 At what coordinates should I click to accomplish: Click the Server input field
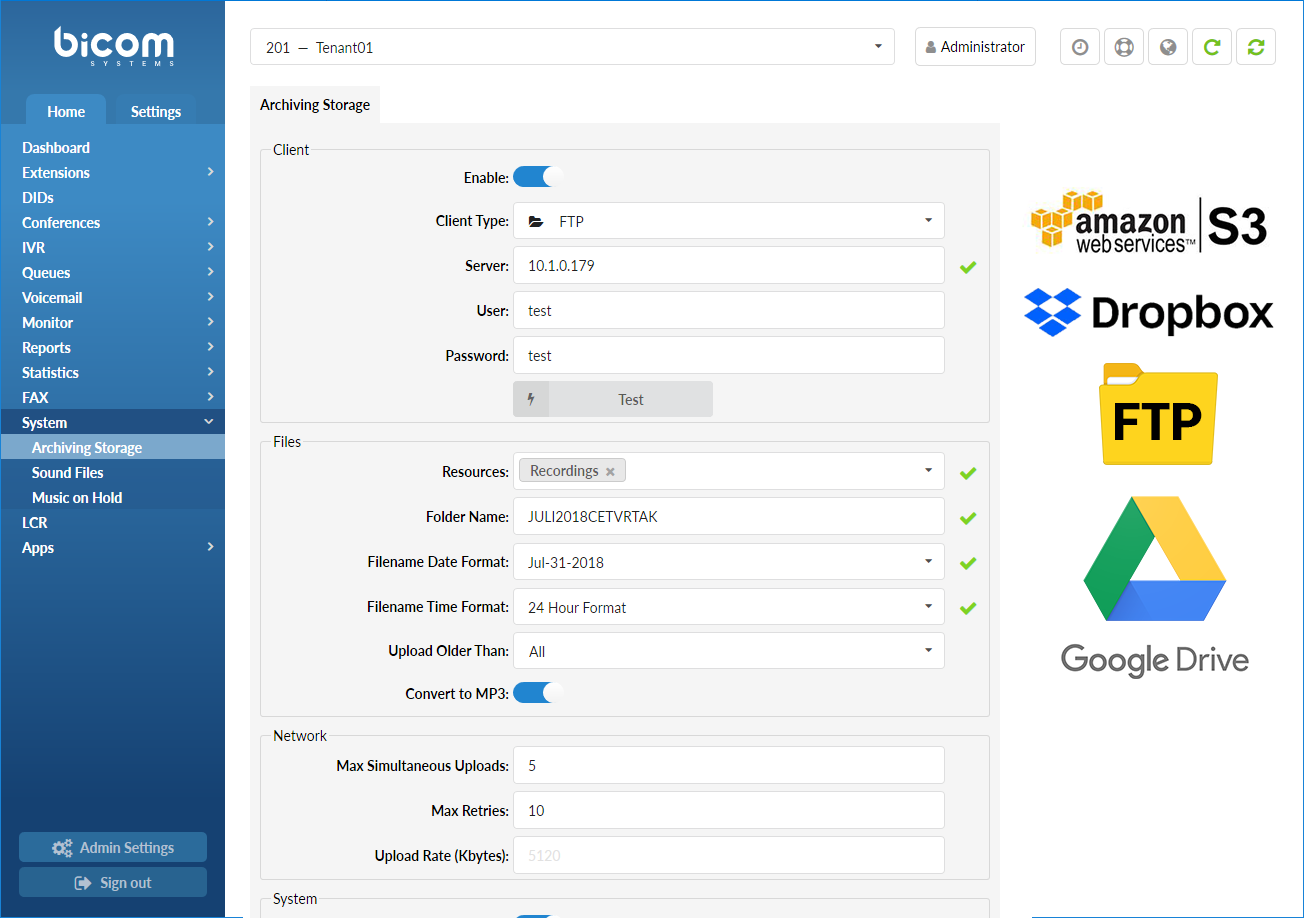click(x=729, y=265)
